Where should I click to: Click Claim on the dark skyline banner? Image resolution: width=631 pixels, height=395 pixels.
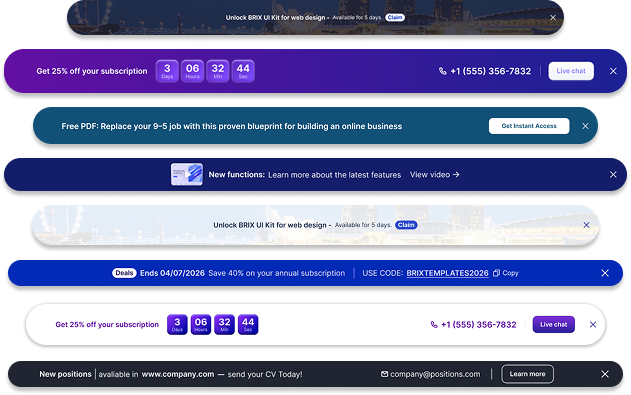(395, 17)
